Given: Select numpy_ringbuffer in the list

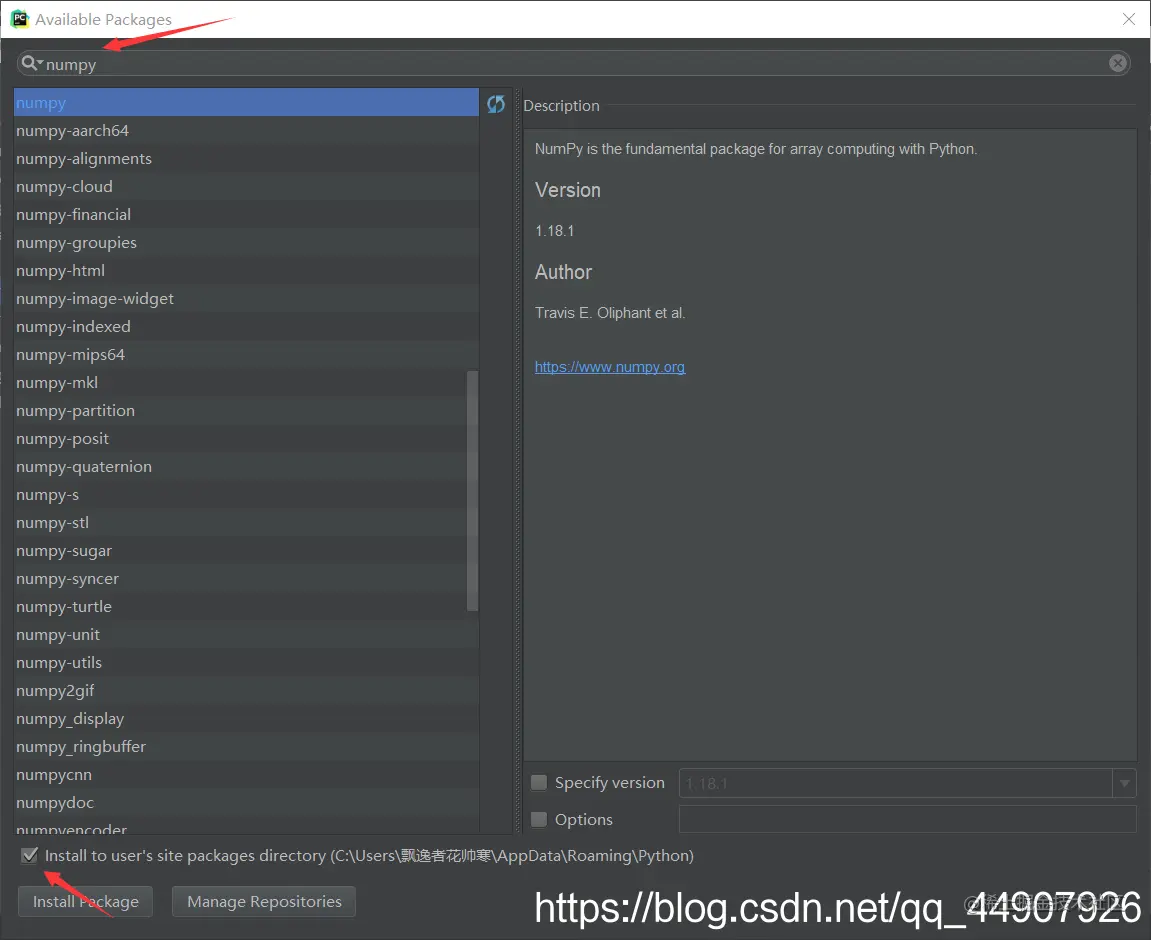Looking at the screenshot, I should coord(246,746).
